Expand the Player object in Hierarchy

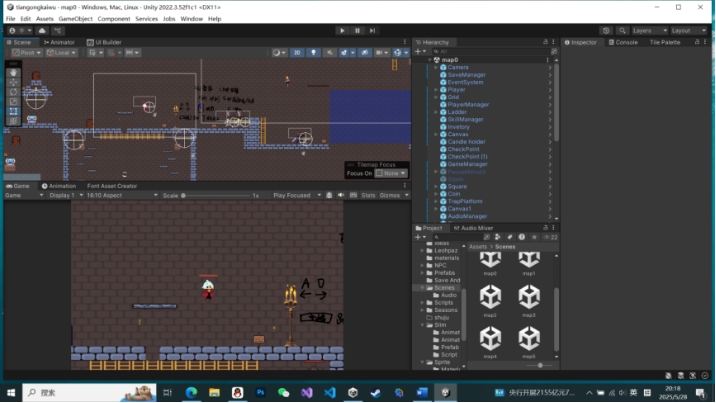pos(436,90)
